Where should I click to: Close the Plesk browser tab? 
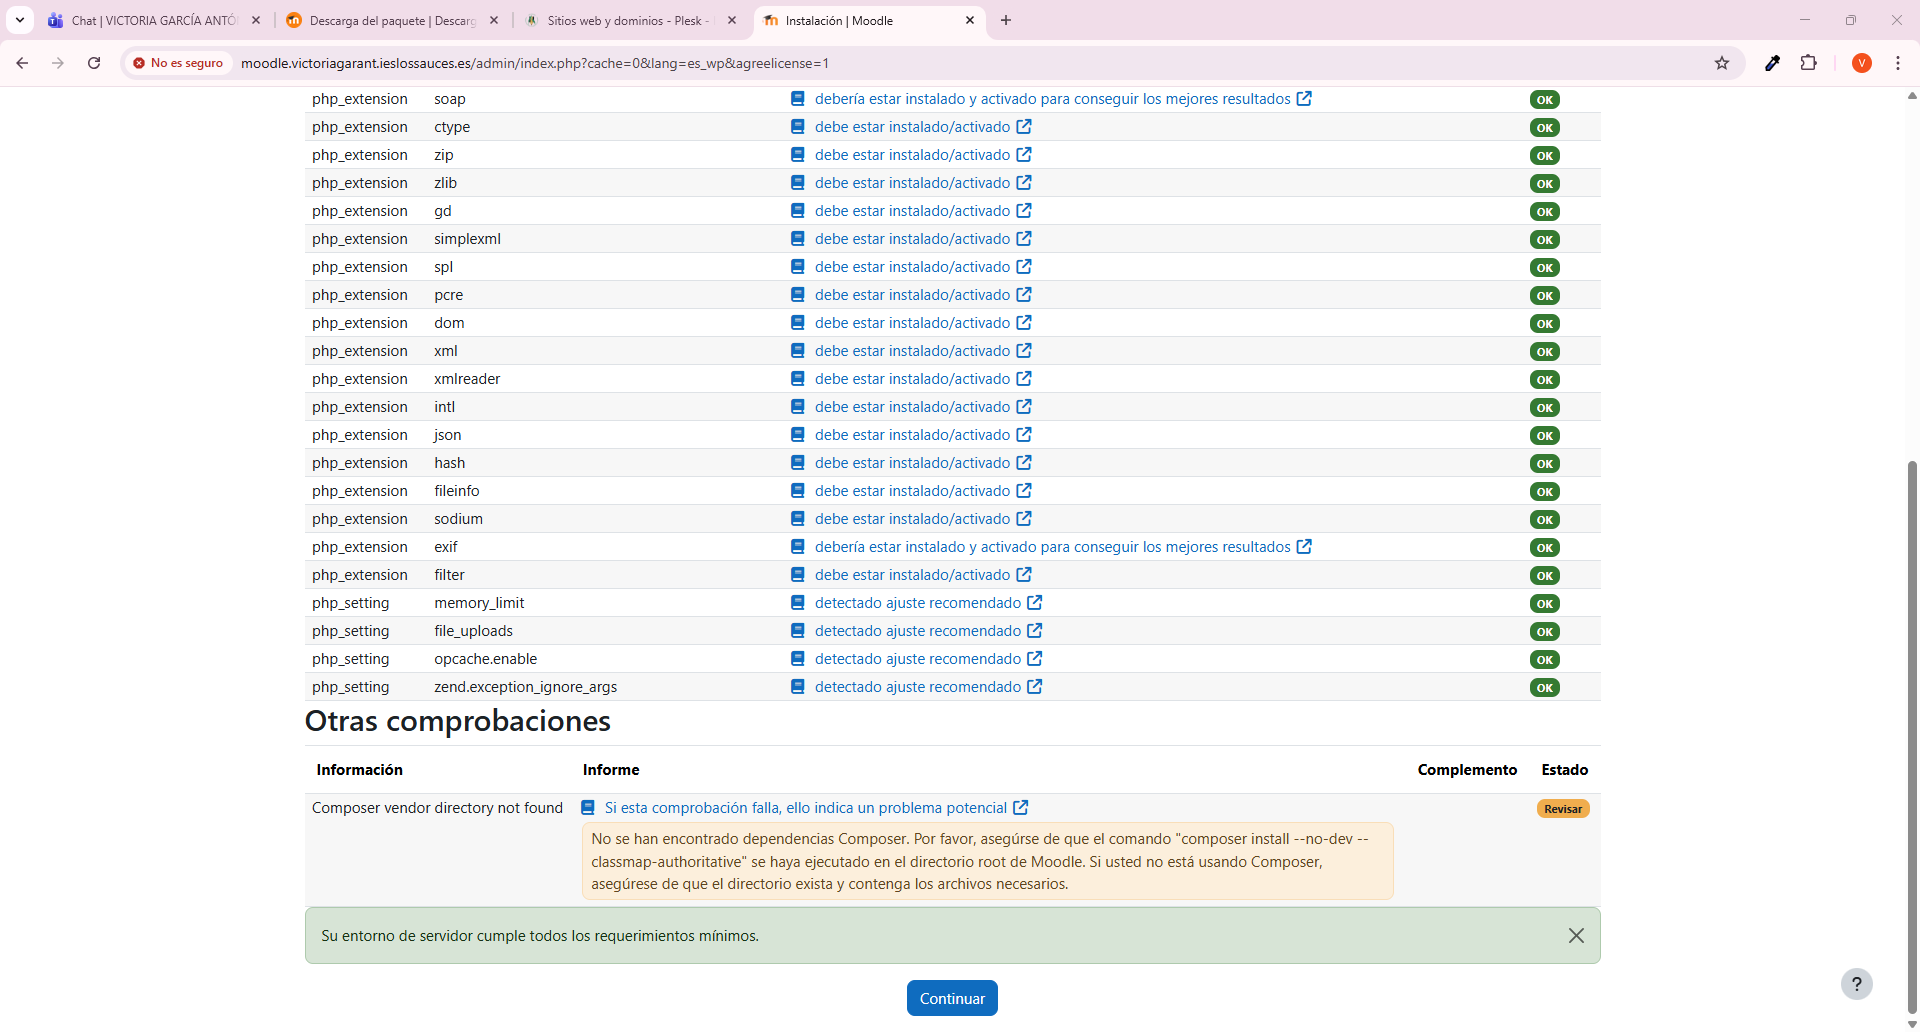click(732, 20)
